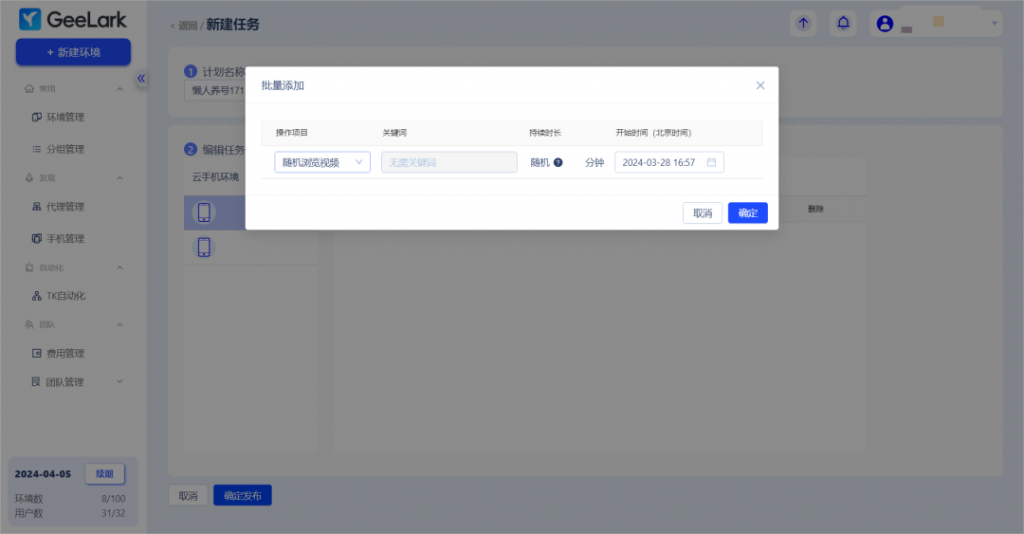The image size is (1024, 534).
Task: Click the upload arrow icon in header
Action: (802, 23)
